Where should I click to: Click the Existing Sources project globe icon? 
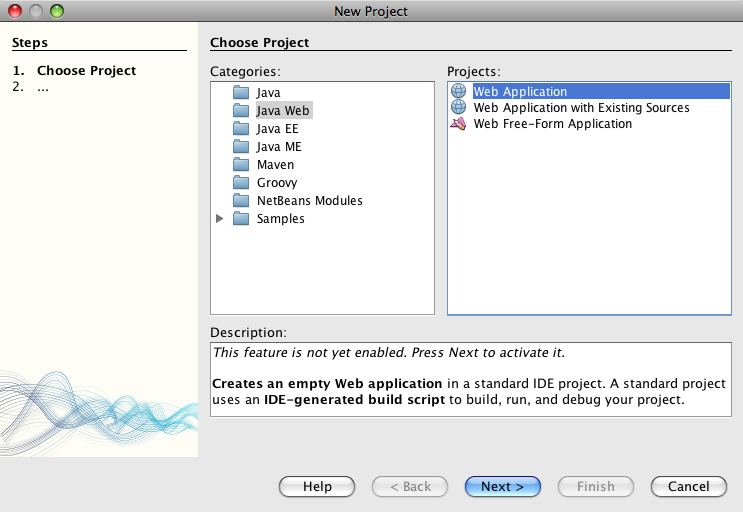(459, 108)
